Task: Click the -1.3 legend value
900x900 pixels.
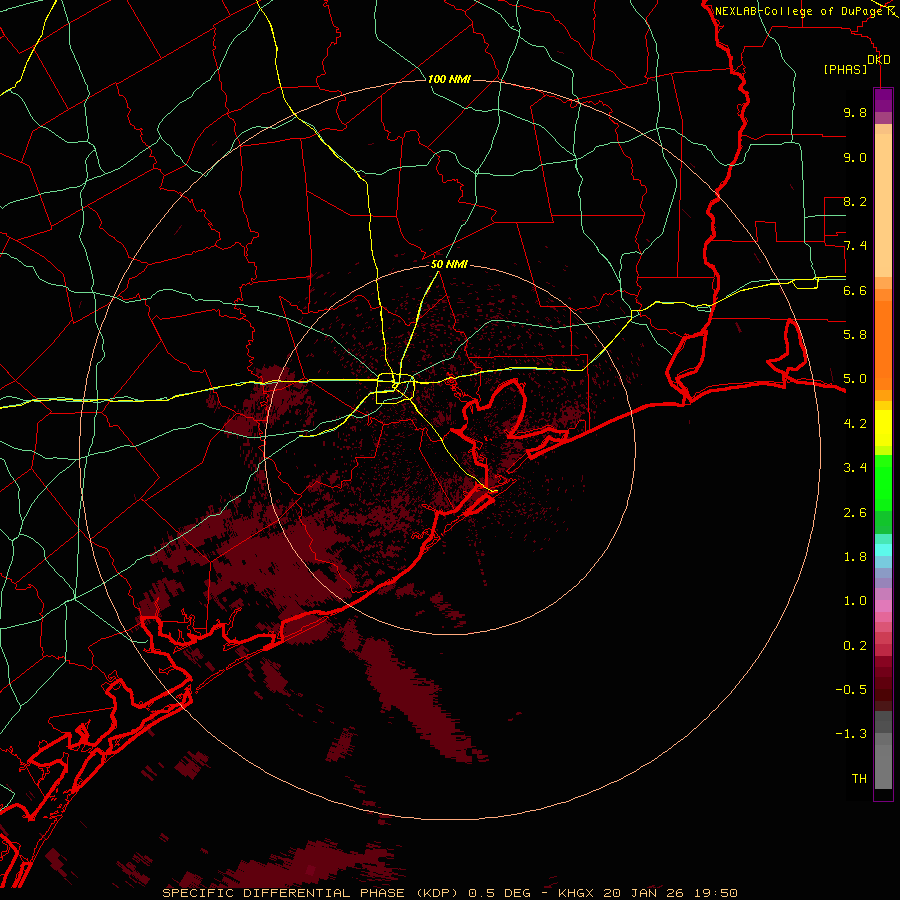Action: [x=851, y=734]
